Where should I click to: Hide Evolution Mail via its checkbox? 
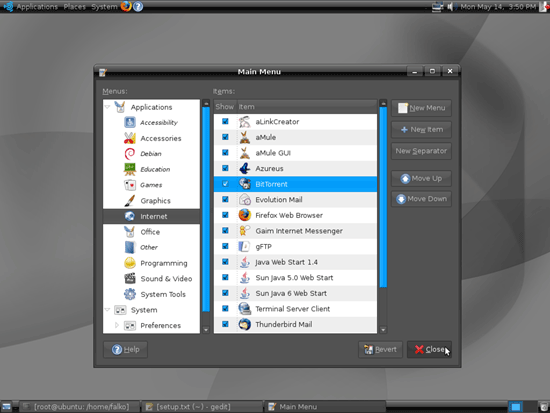(x=225, y=199)
